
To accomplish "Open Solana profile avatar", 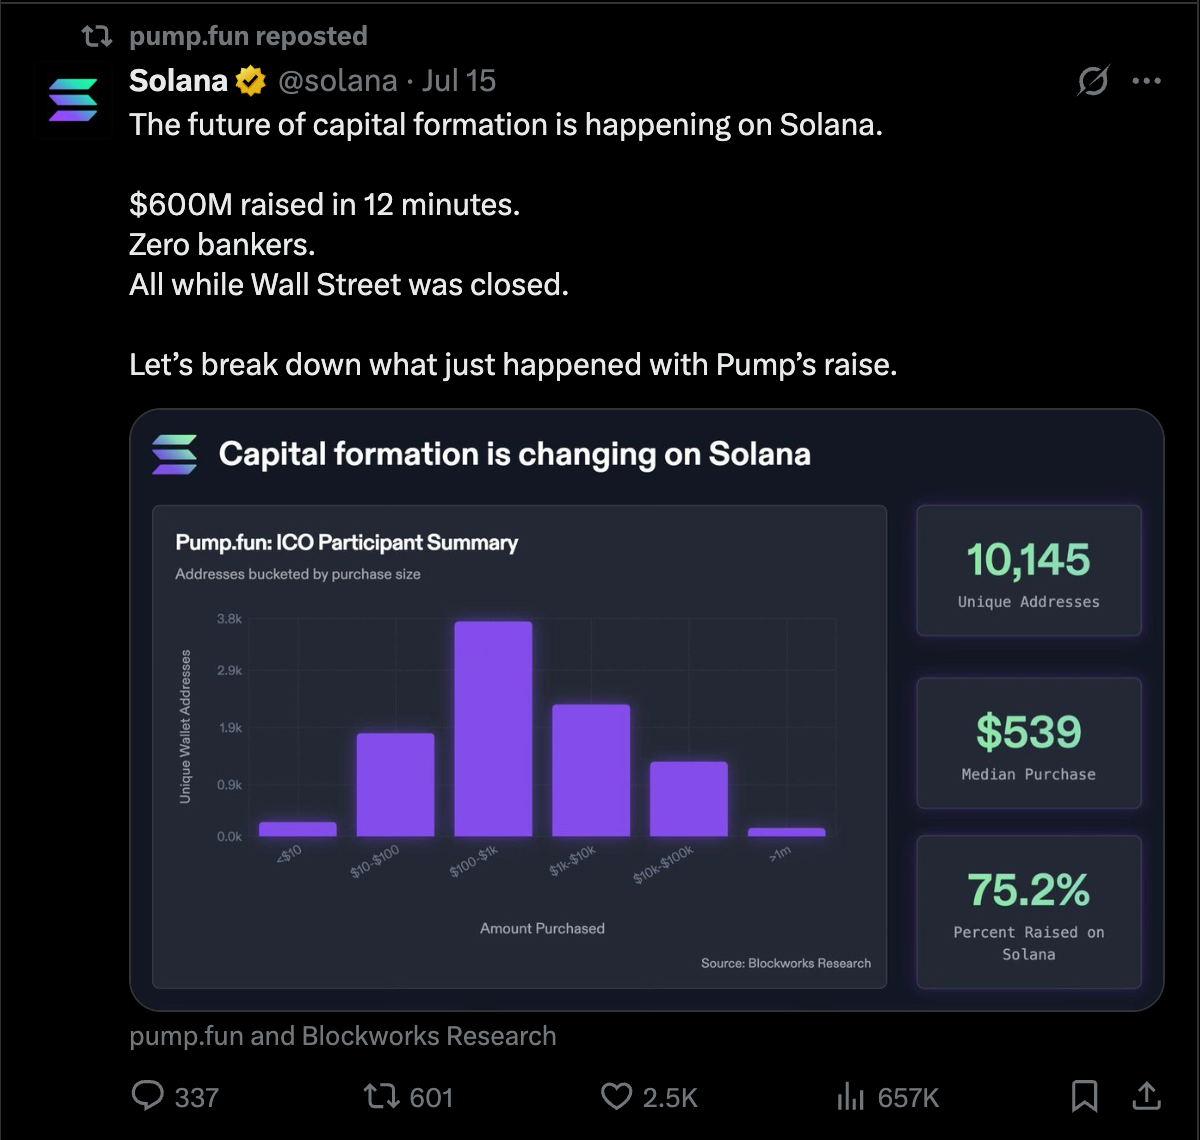I will pos(73,100).
